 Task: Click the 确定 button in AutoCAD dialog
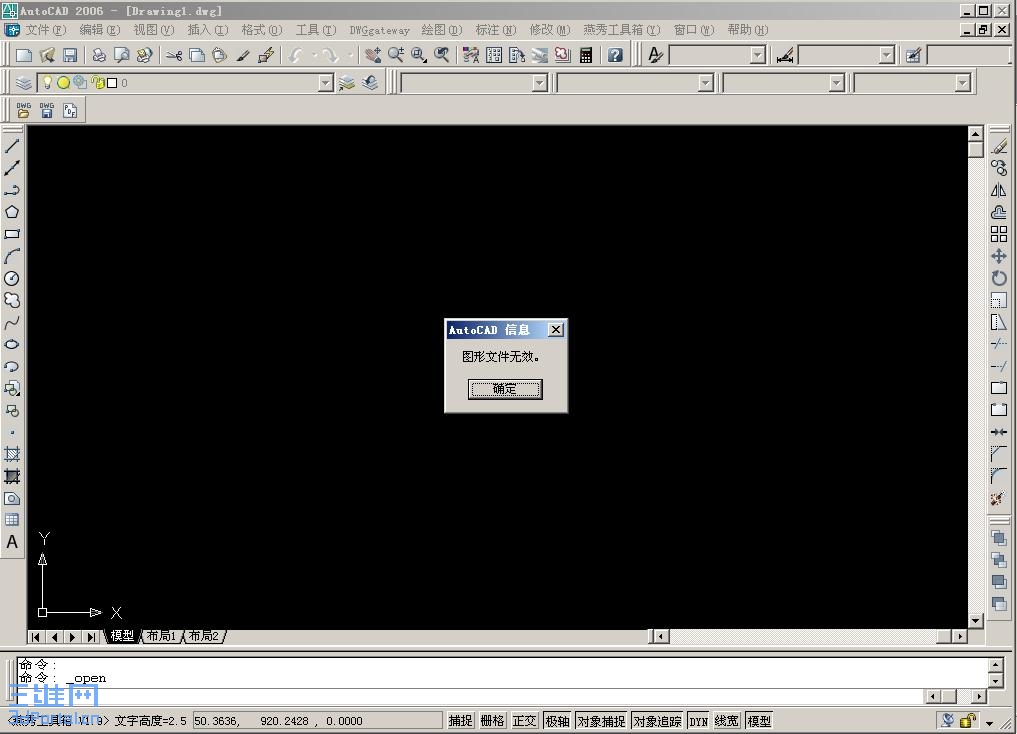[505, 389]
